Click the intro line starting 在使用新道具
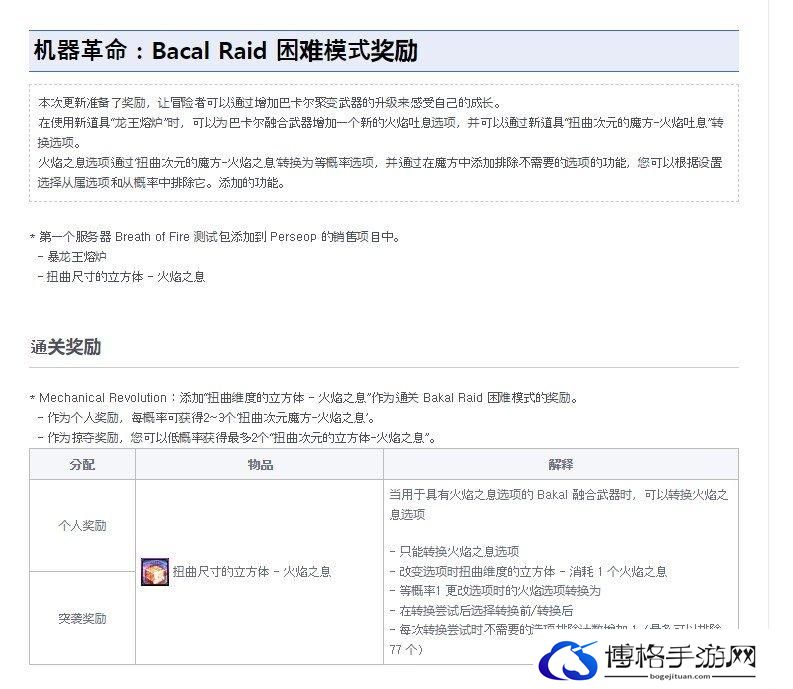The height and width of the screenshot is (689, 793). (x=381, y=133)
